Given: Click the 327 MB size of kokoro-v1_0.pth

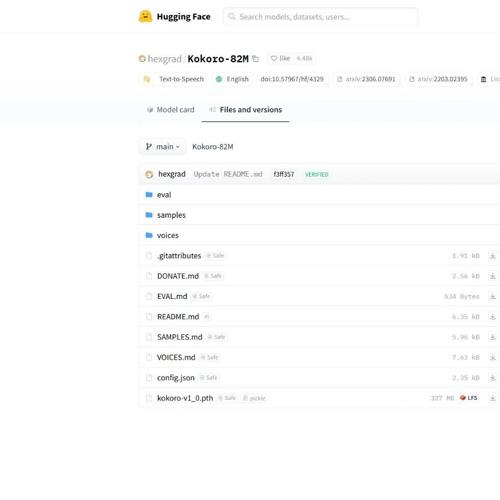Looking at the screenshot, I should tap(442, 398).
